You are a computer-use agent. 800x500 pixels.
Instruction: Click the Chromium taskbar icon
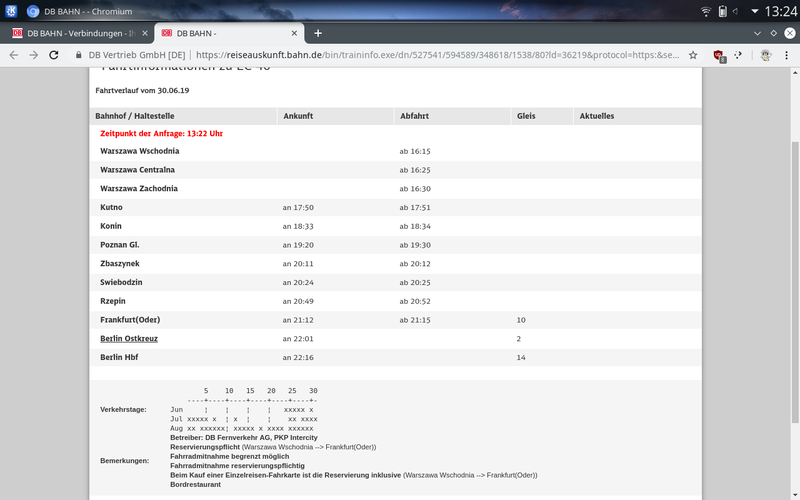coord(33,11)
